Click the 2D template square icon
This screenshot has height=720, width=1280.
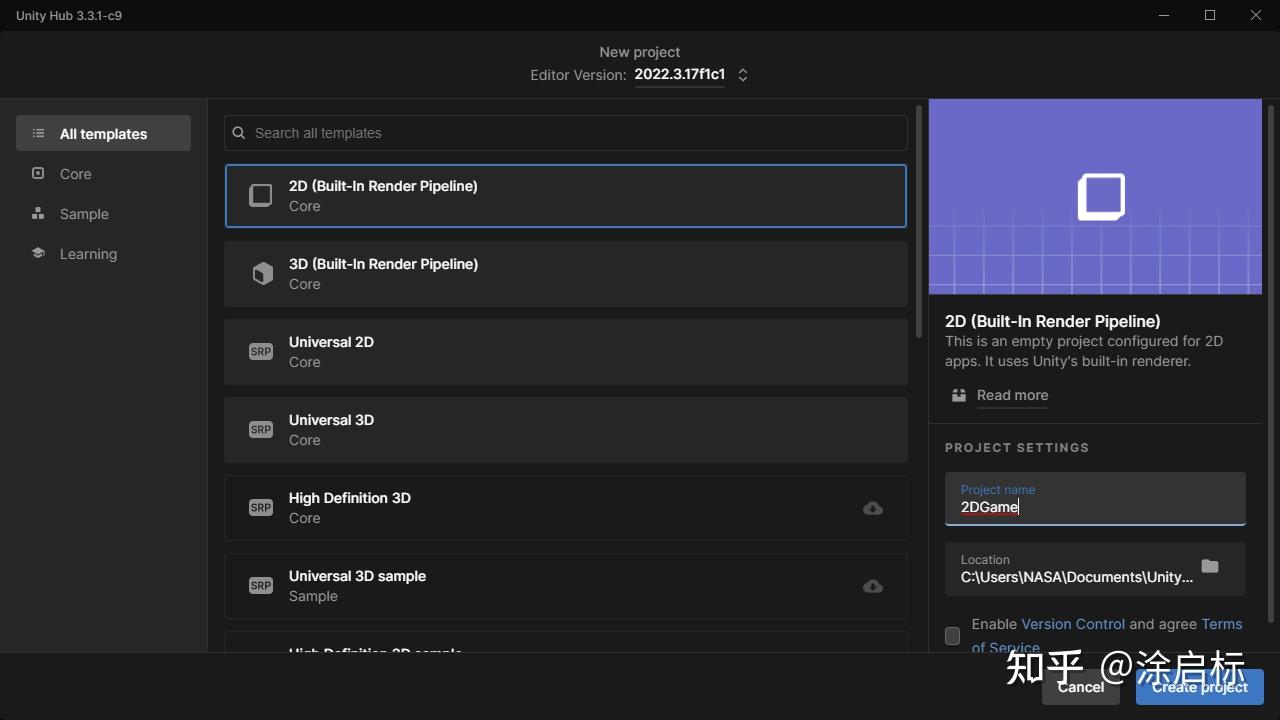pyautogui.click(x=261, y=196)
